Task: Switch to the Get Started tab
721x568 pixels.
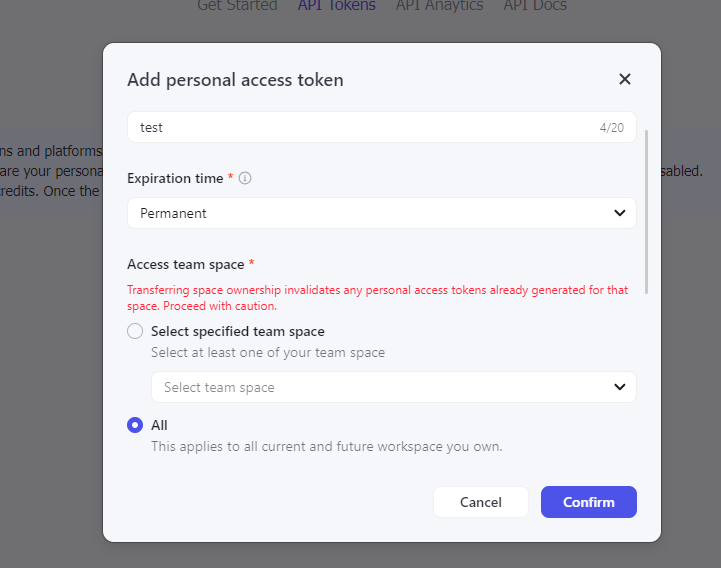Action: [x=237, y=6]
